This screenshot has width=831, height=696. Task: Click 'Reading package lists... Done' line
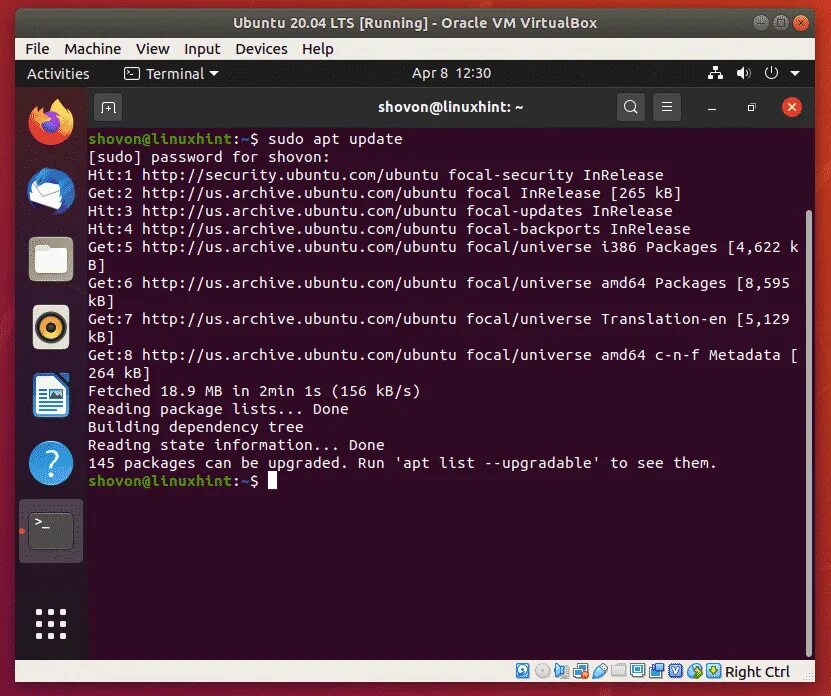tap(218, 409)
